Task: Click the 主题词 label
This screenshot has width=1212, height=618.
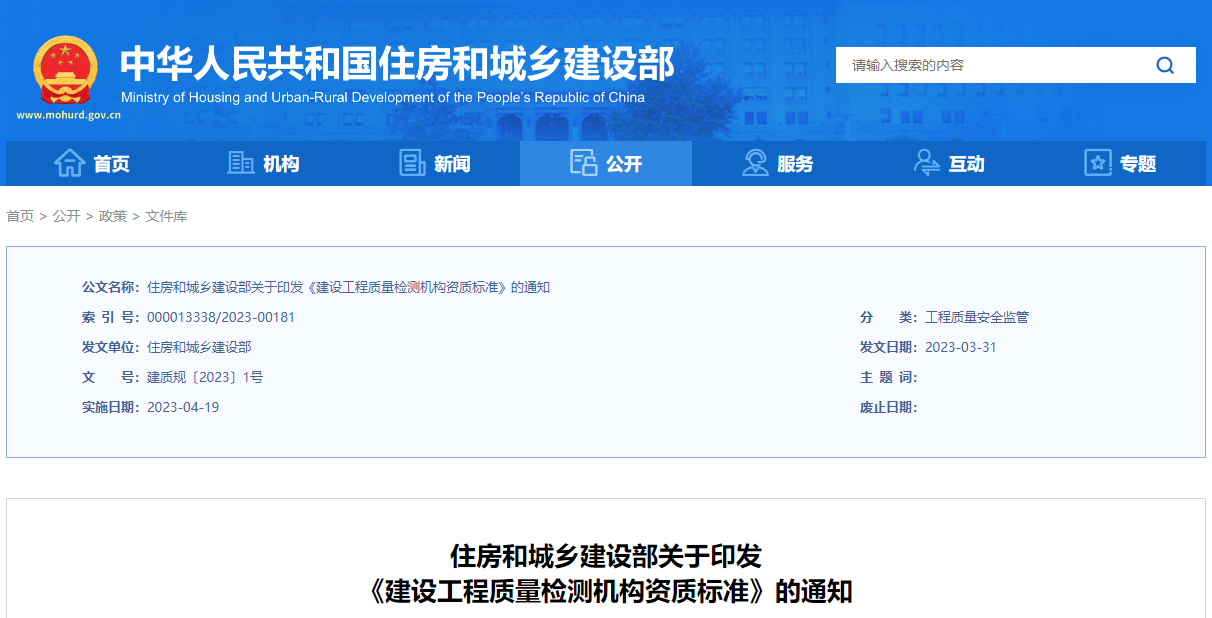Action: (x=889, y=377)
